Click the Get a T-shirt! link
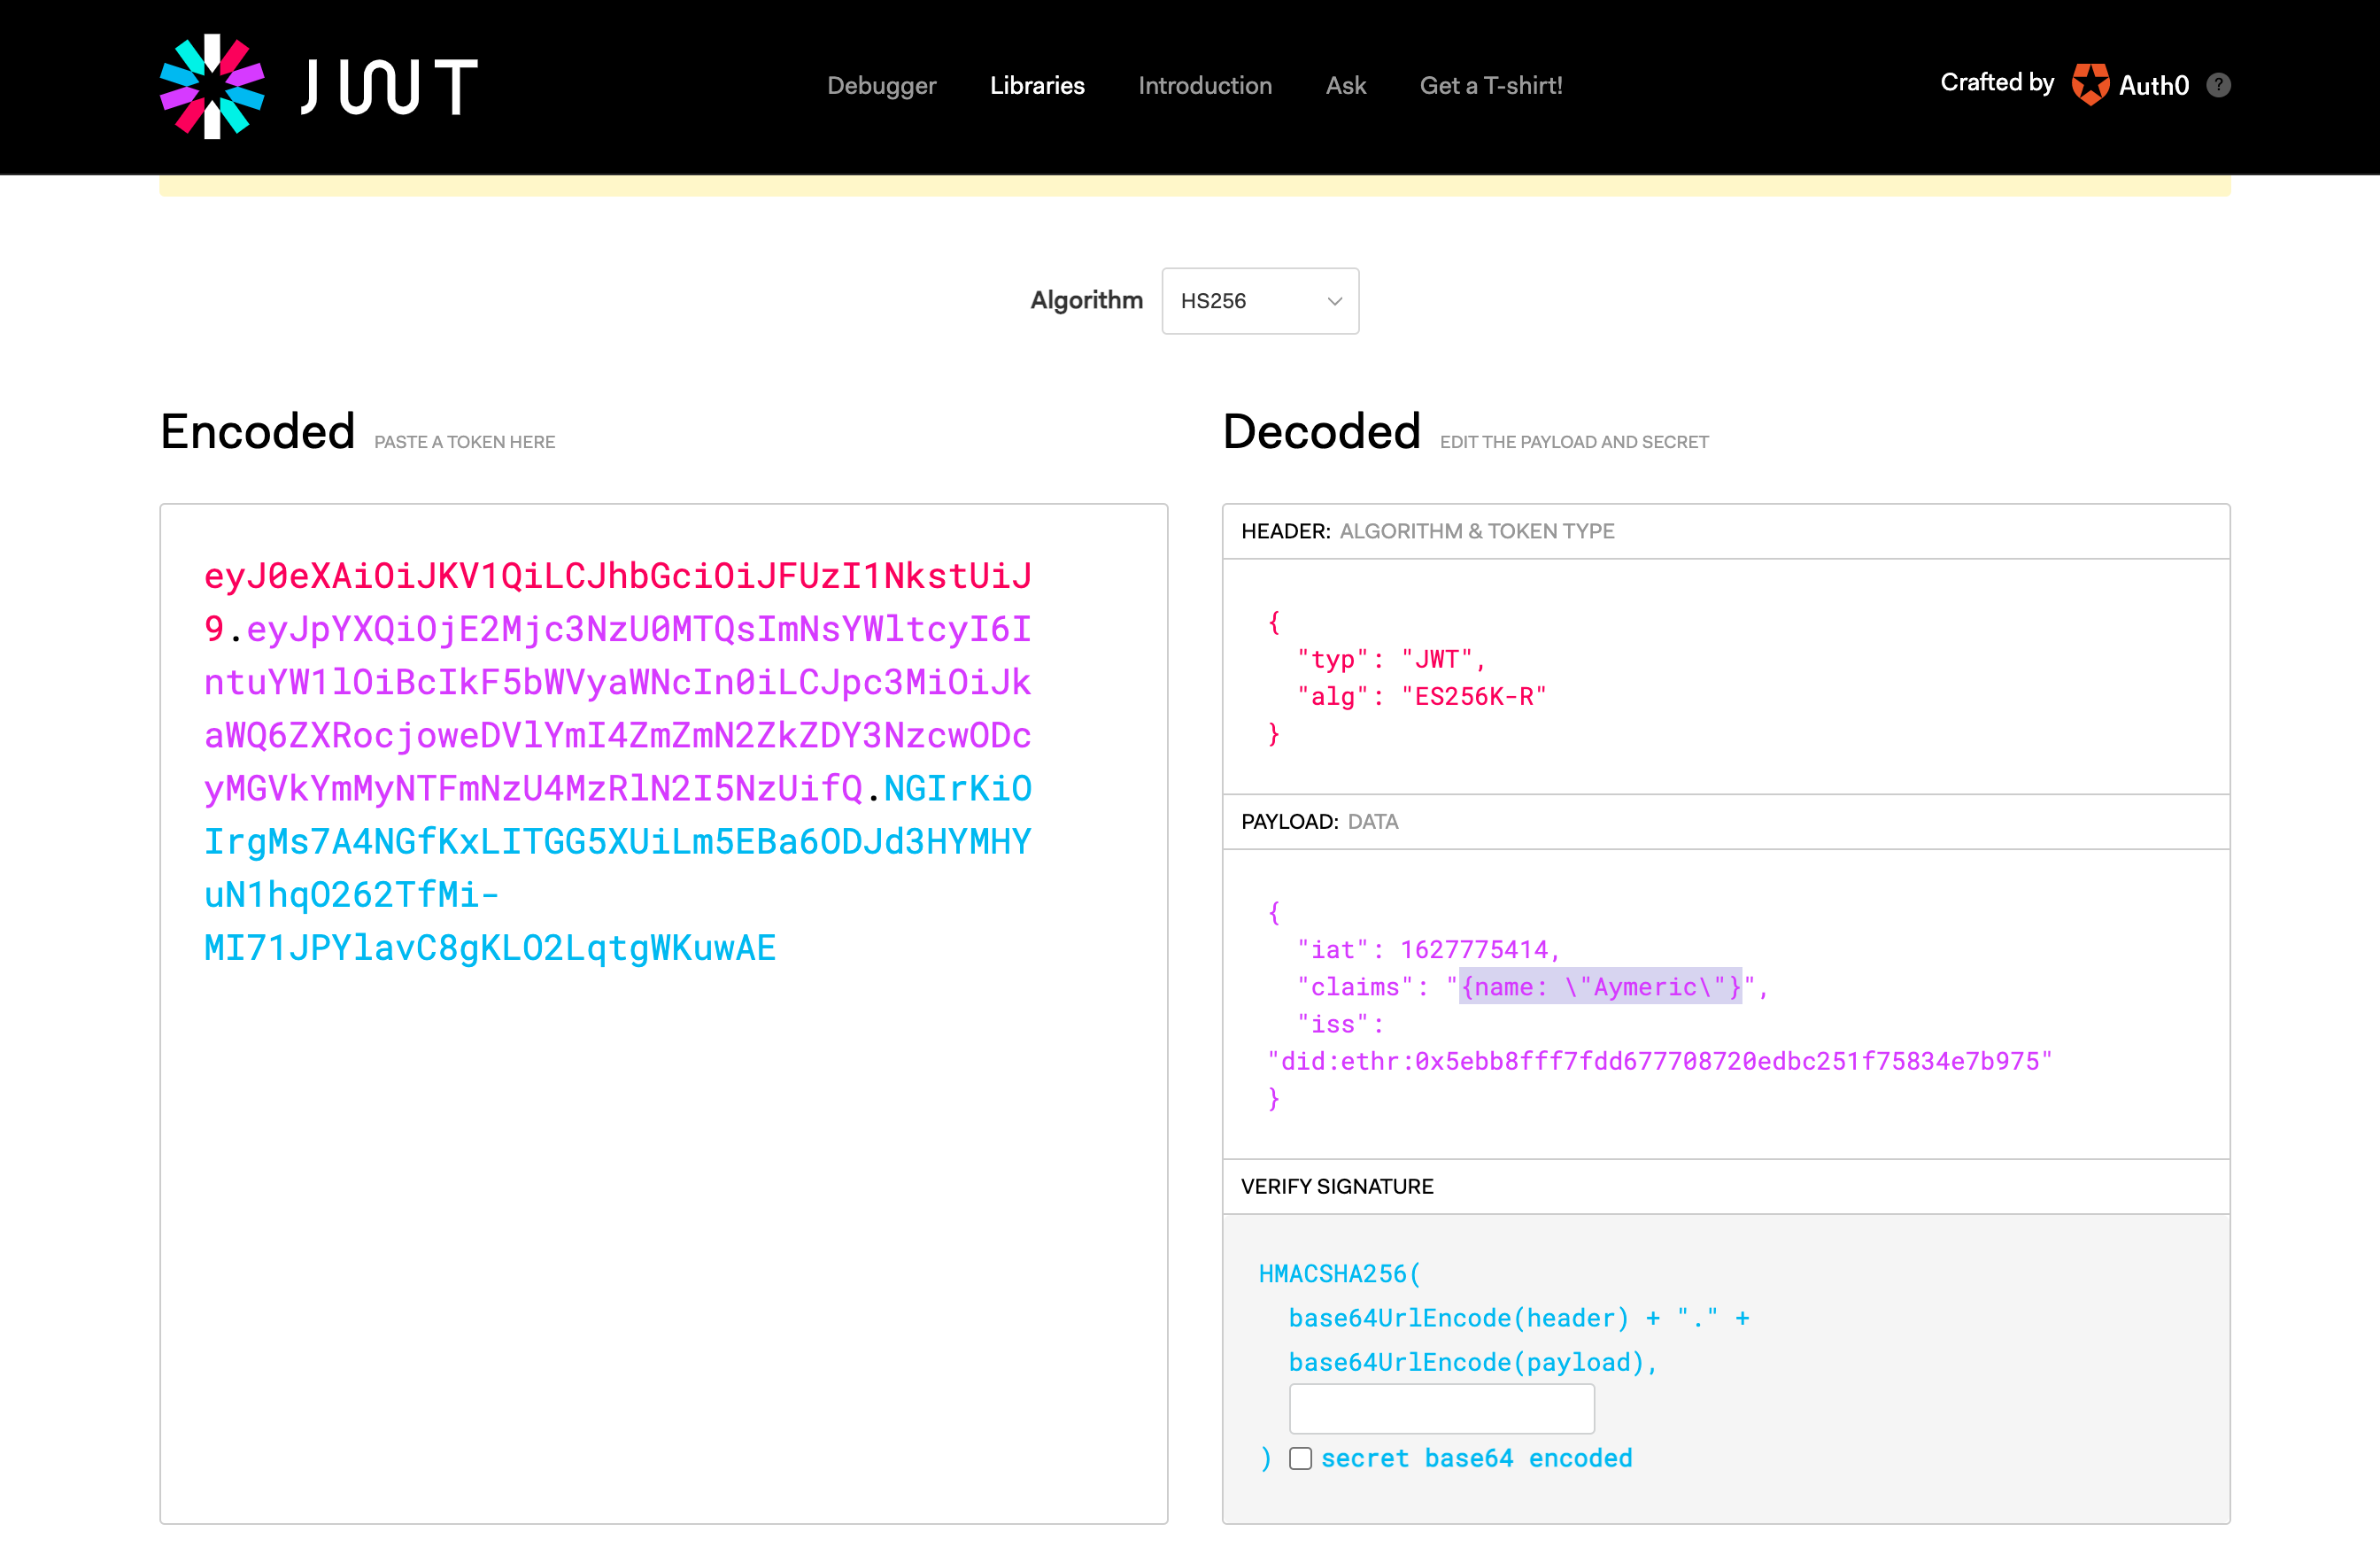 [1490, 86]
